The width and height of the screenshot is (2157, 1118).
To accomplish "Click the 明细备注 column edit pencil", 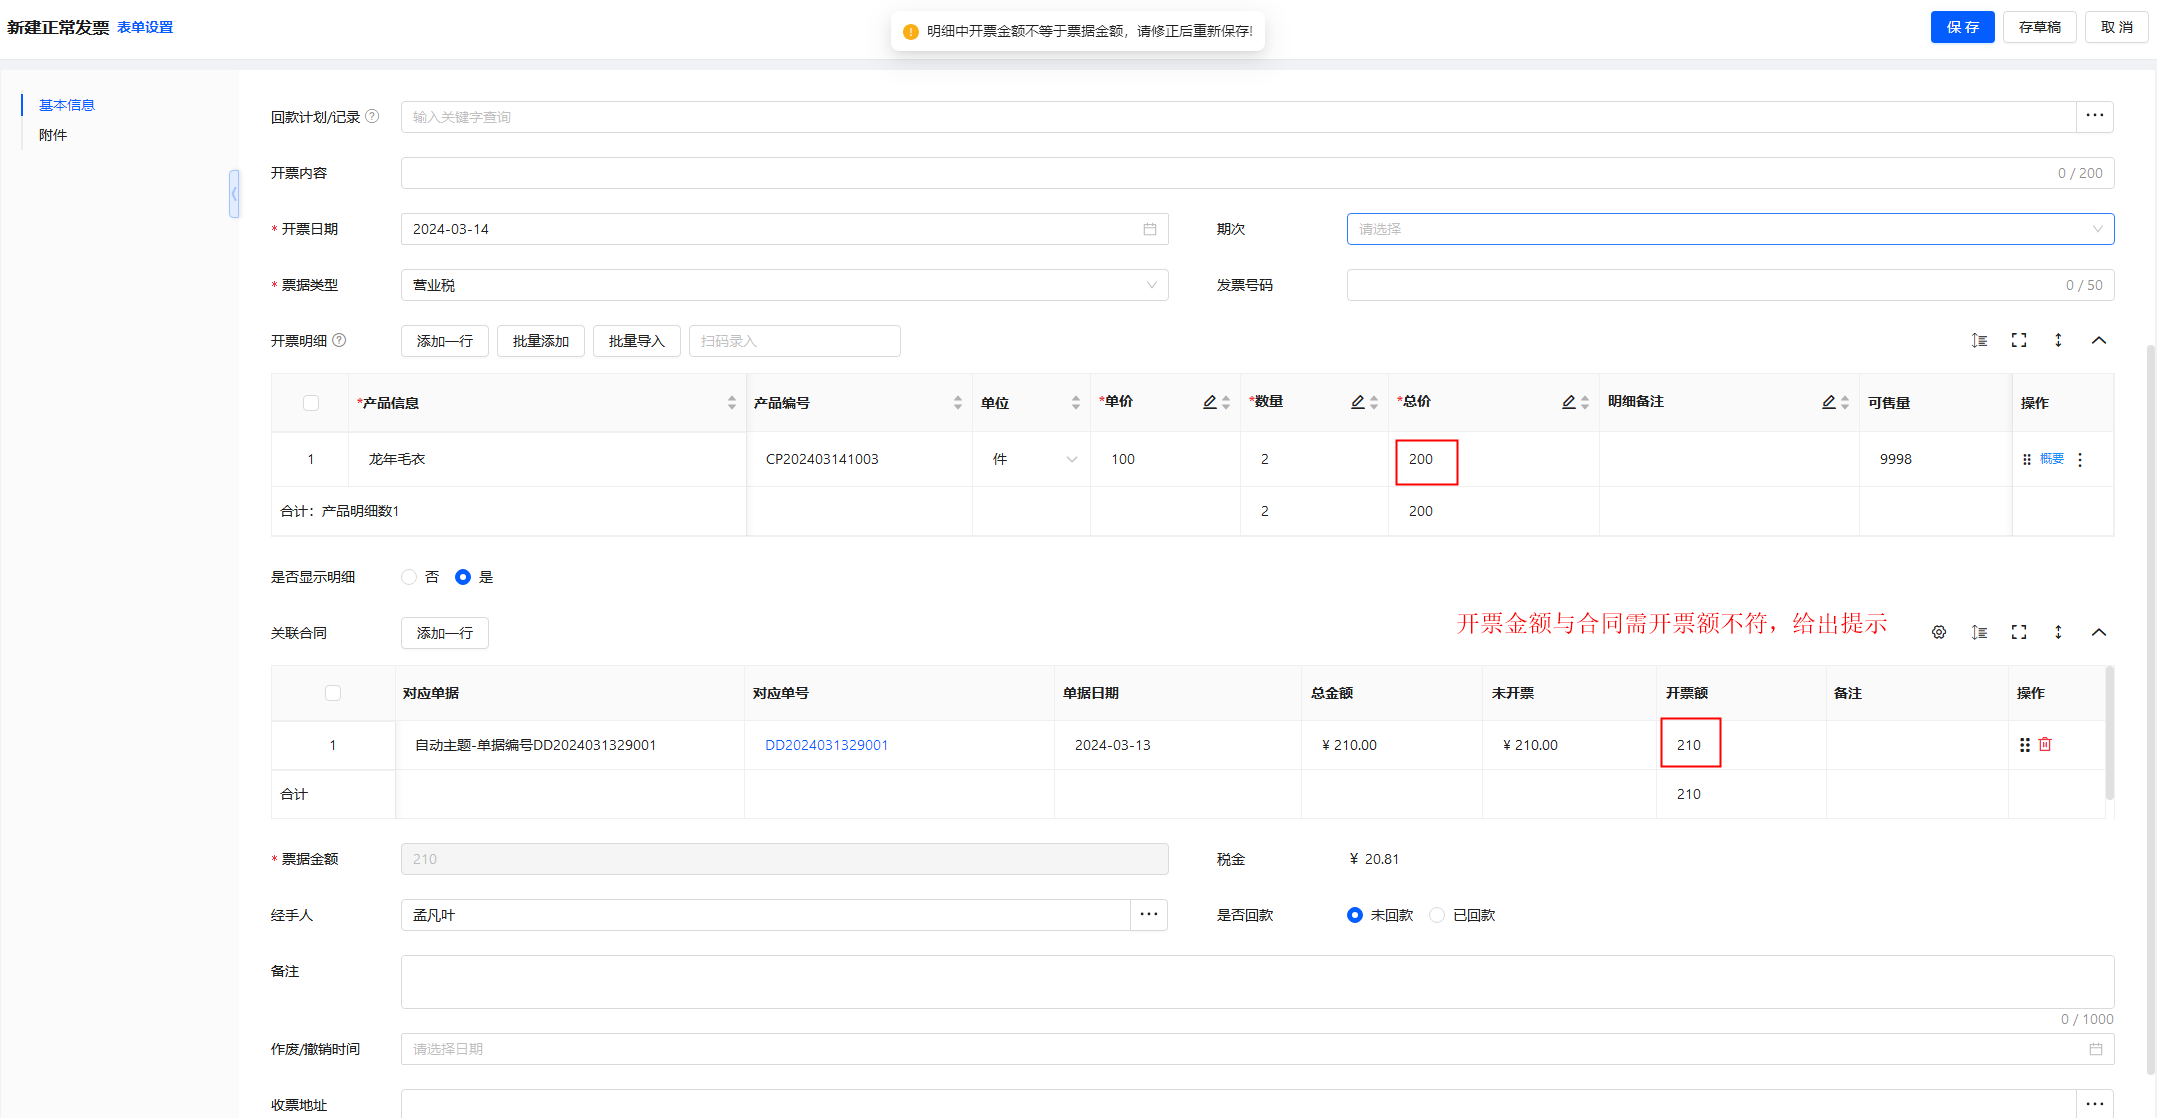I will point(1829,402).
